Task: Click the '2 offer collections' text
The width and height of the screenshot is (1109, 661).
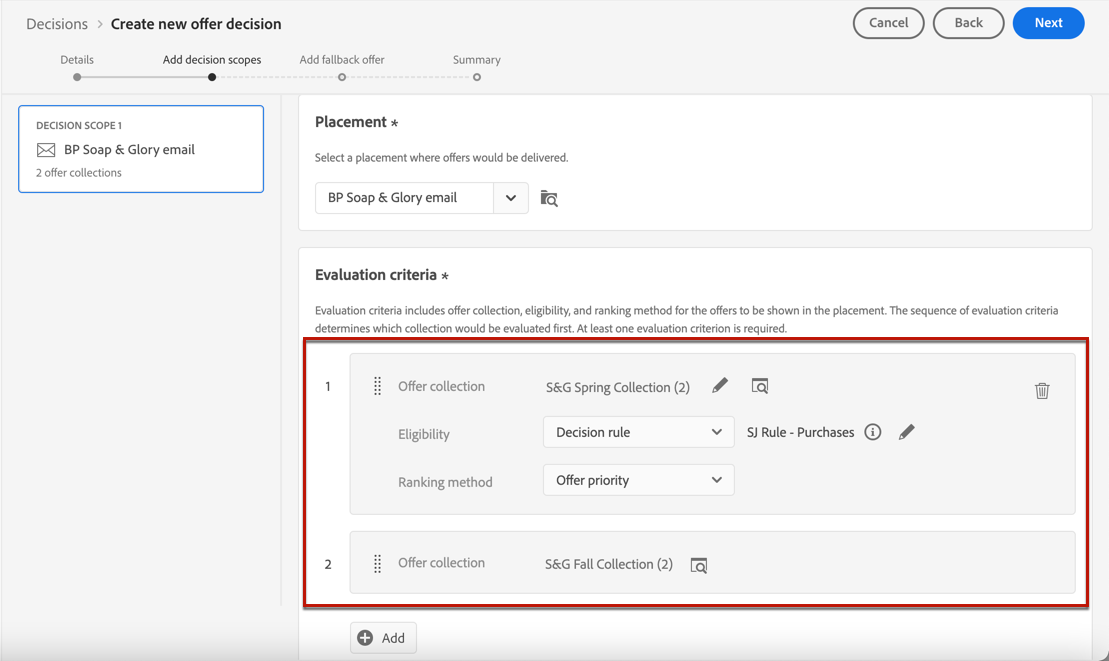Action: [x=79, y=172]
